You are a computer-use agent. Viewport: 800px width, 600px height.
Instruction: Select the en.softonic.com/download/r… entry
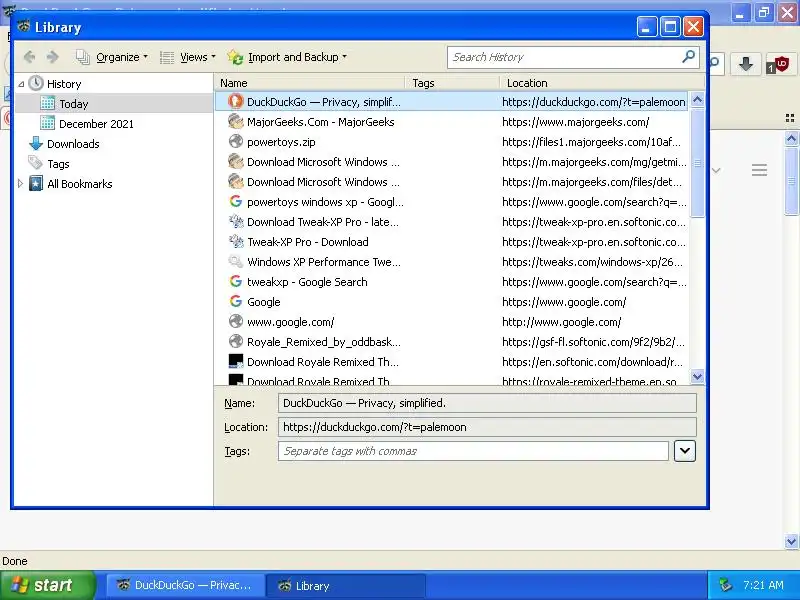[452, 362]
